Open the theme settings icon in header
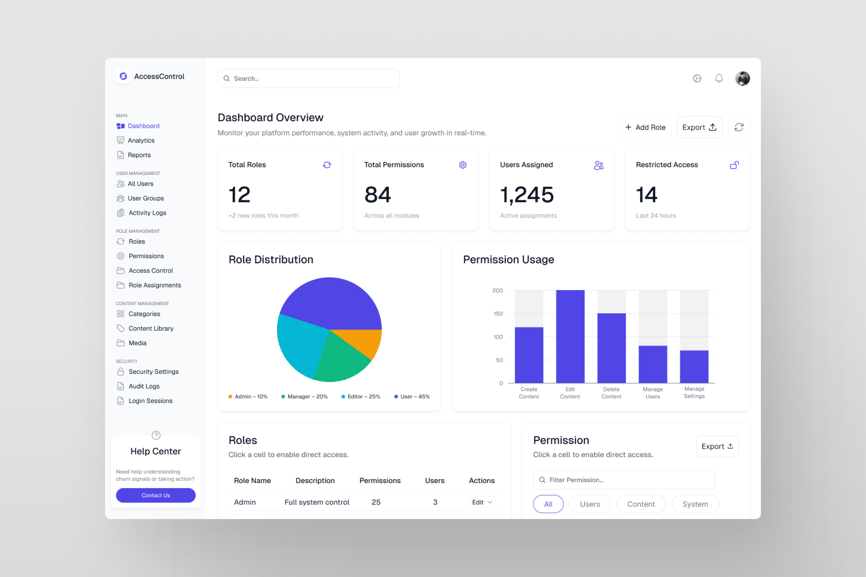This screenshot has height=577, width=866. click(697, 78)
